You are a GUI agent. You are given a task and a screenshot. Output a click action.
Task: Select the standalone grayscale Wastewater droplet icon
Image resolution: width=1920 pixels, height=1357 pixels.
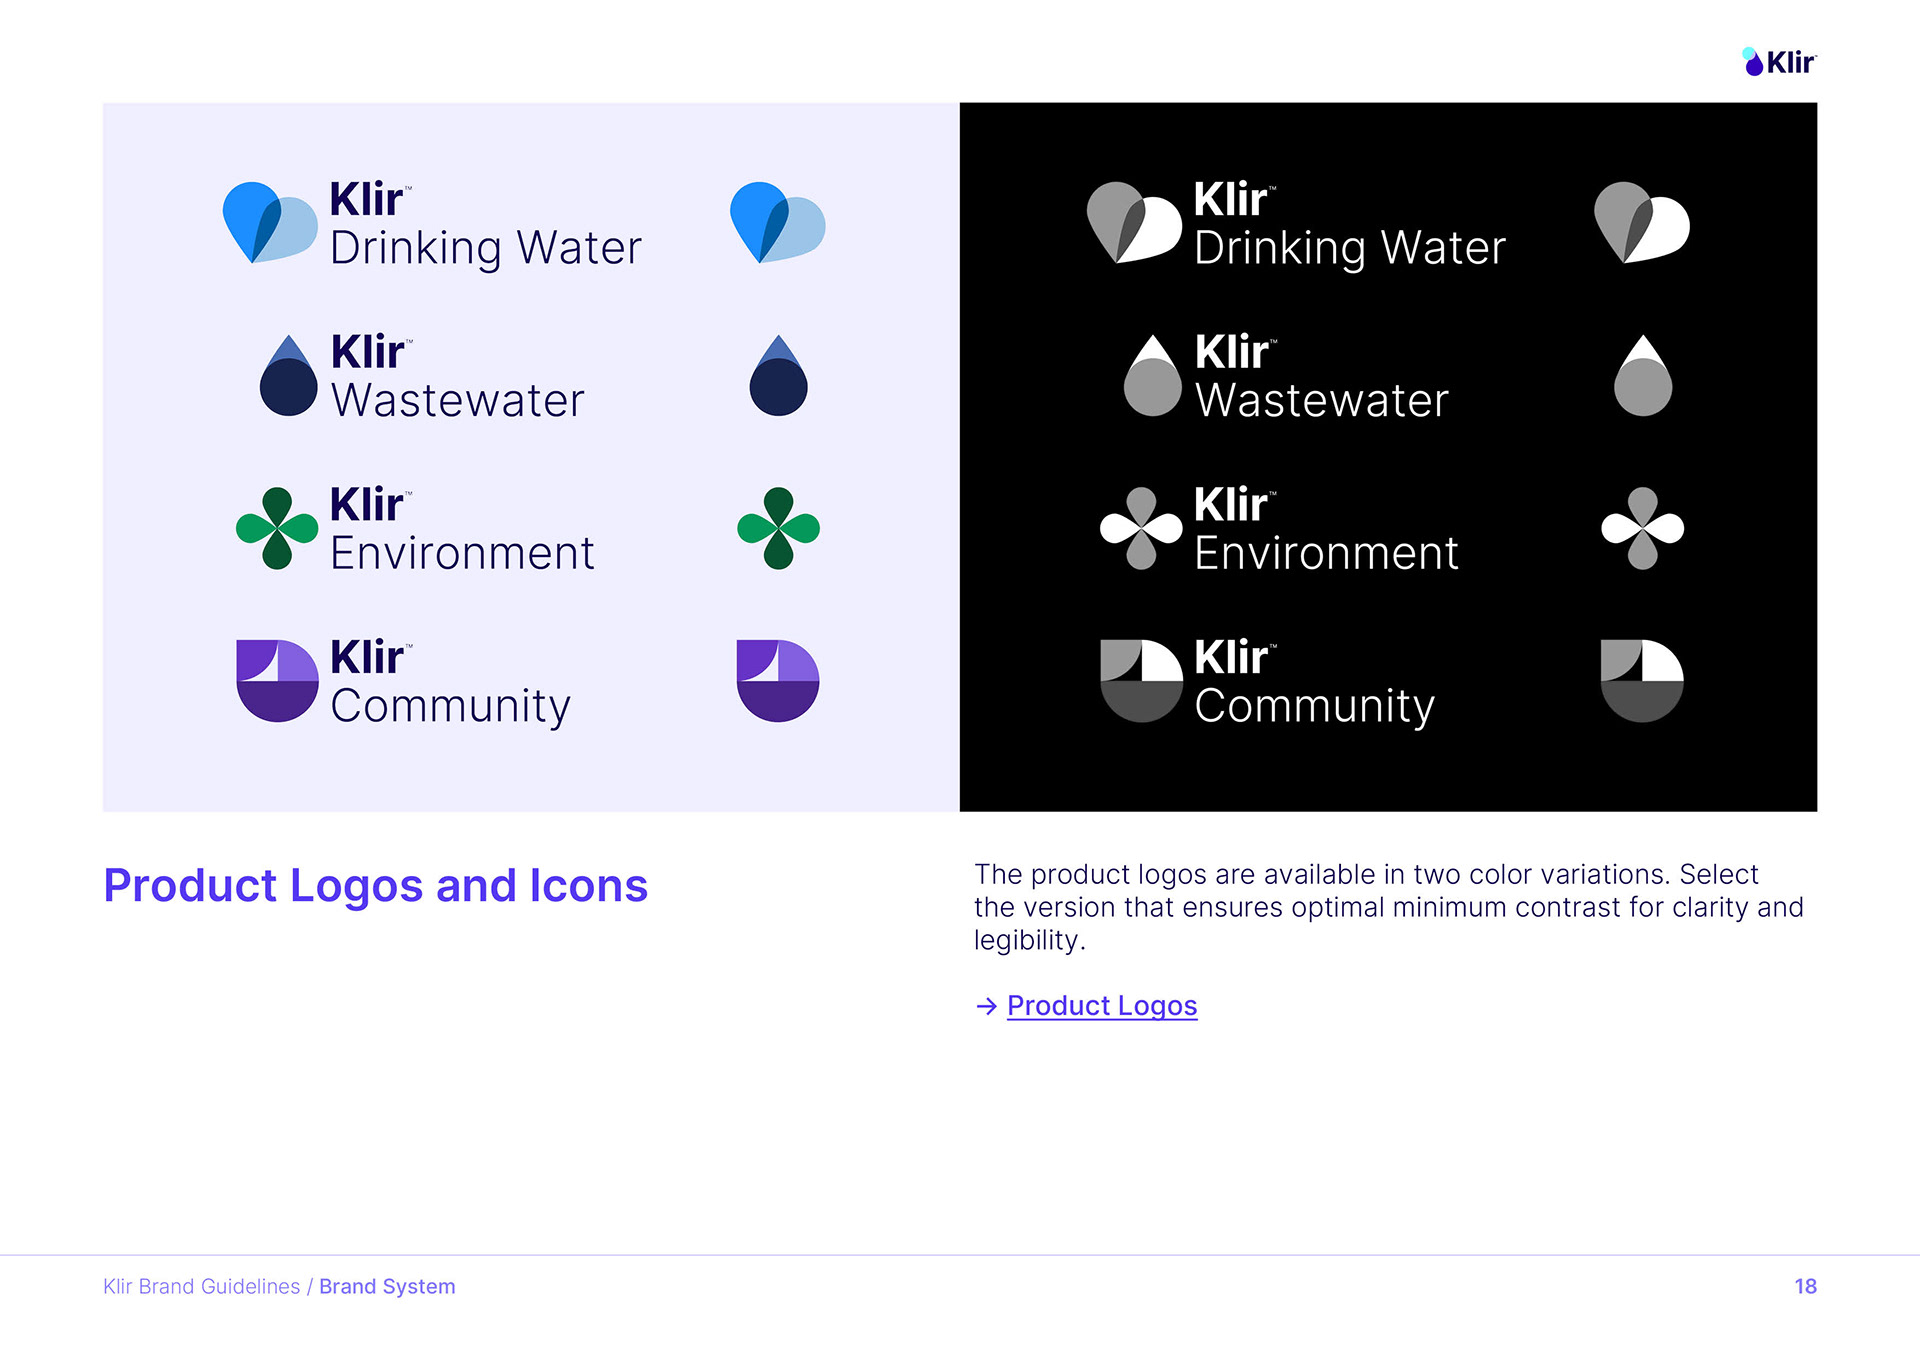coord(1642,376)
